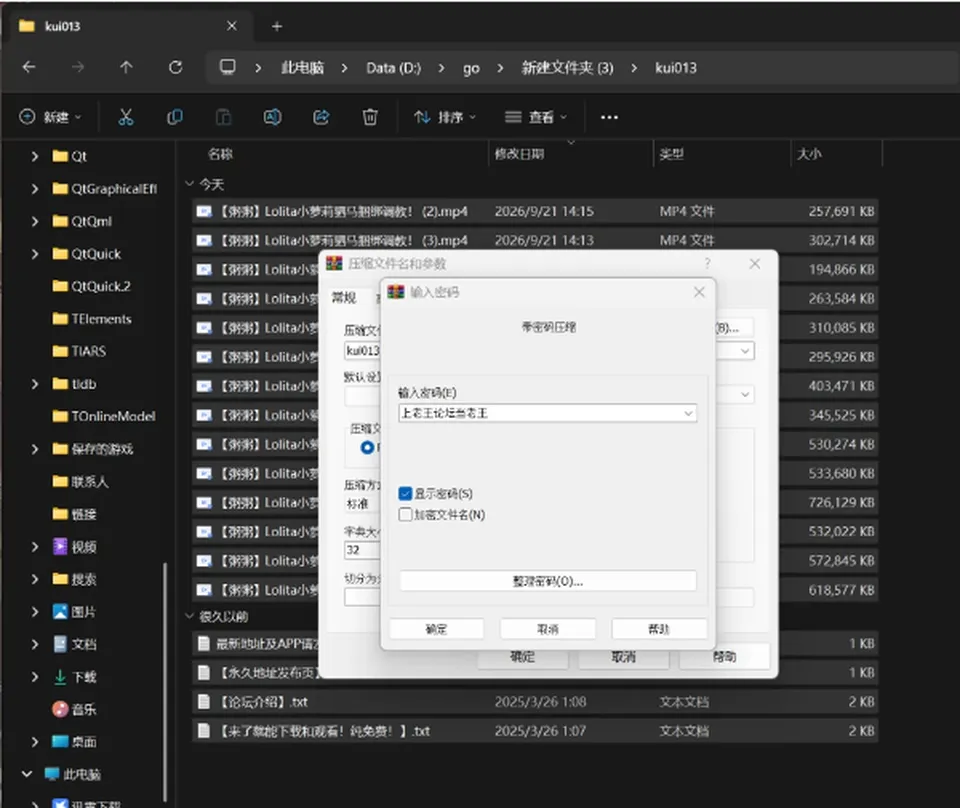Click the 此电脑 breadcrumb segment
Screen dimensions: 960x808
302,67
